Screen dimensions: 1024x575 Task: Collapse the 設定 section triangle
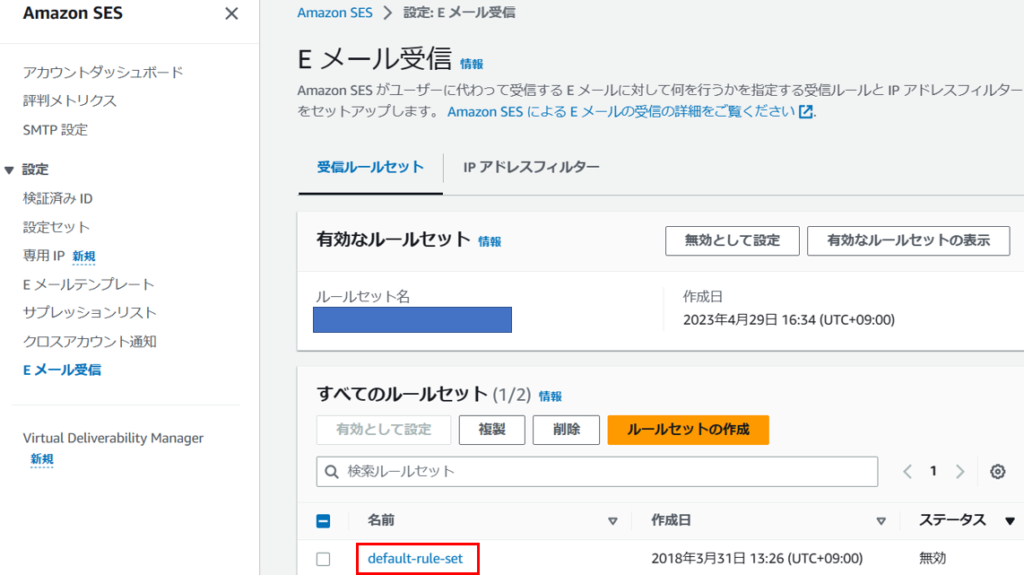pyautogui.click(x=9, y=170)
